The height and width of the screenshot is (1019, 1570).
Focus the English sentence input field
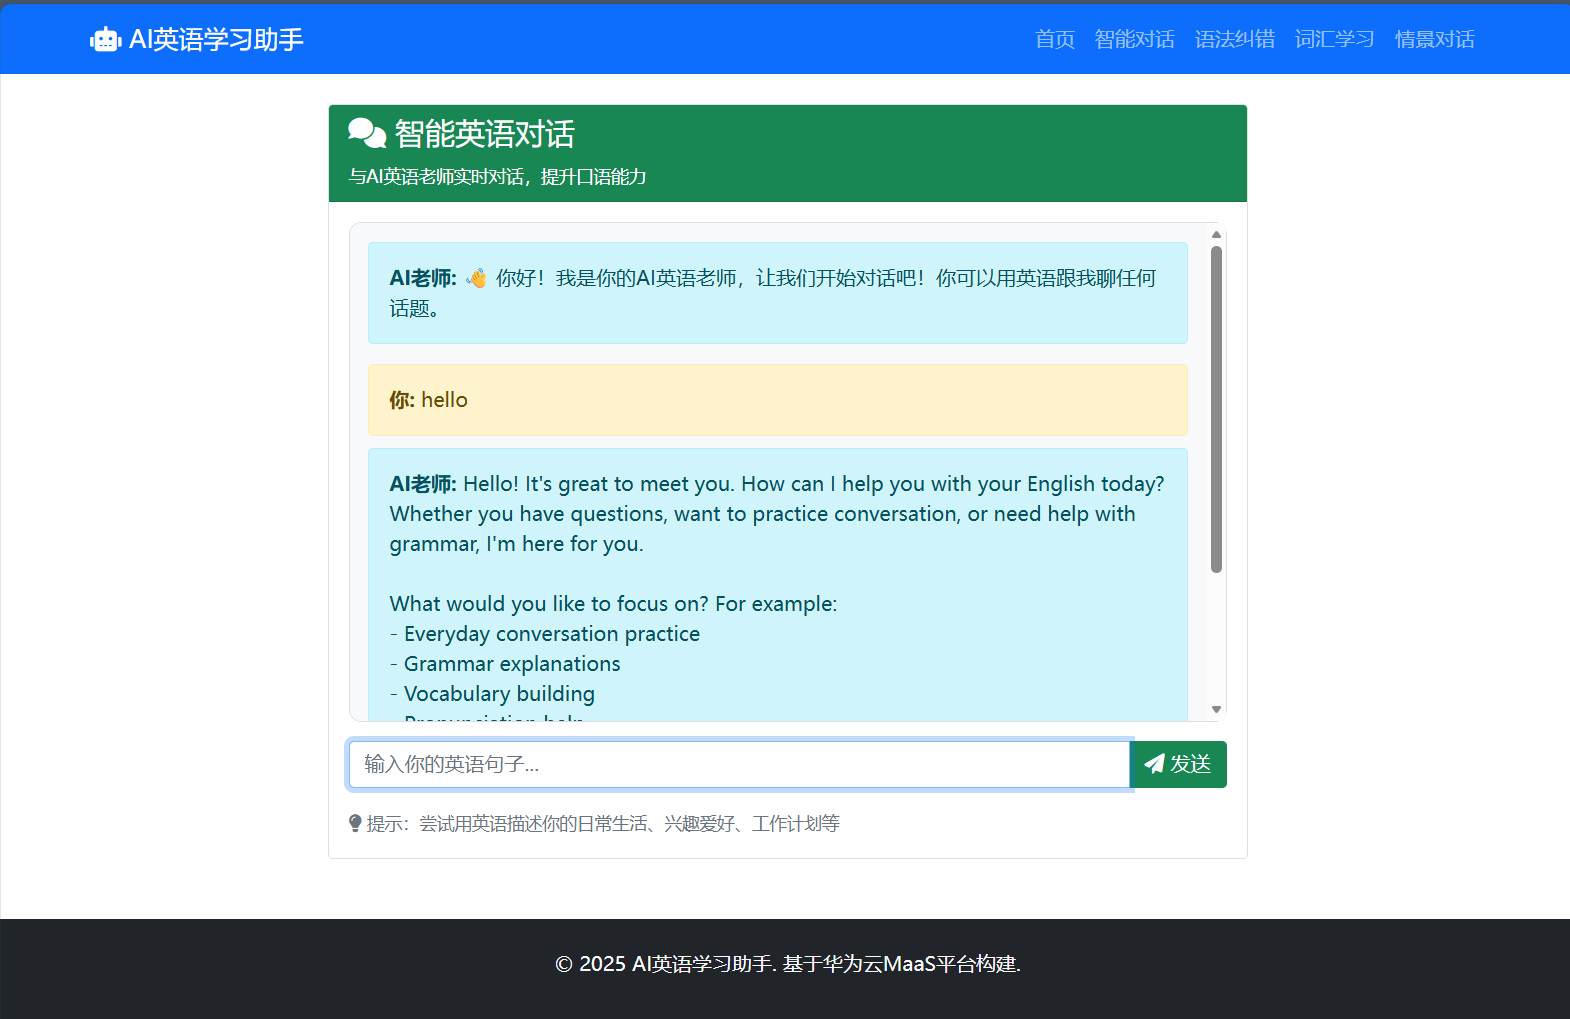[x=739, y=765]
